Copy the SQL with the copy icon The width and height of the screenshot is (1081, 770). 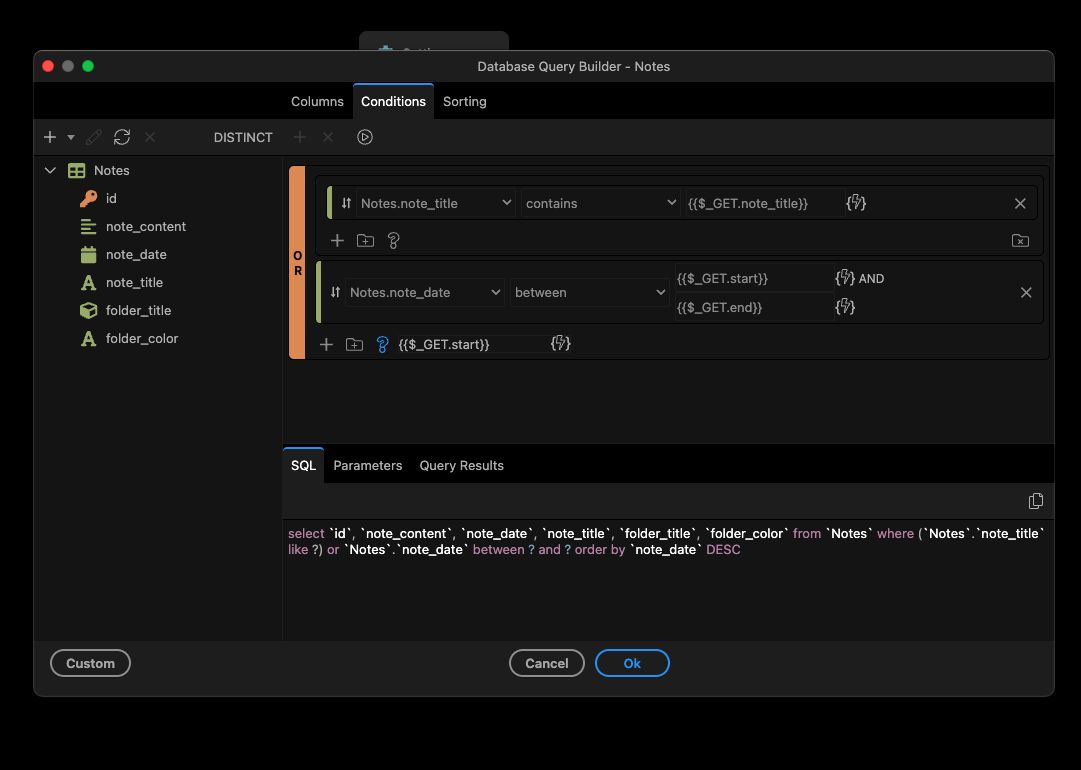(1036, 501)
